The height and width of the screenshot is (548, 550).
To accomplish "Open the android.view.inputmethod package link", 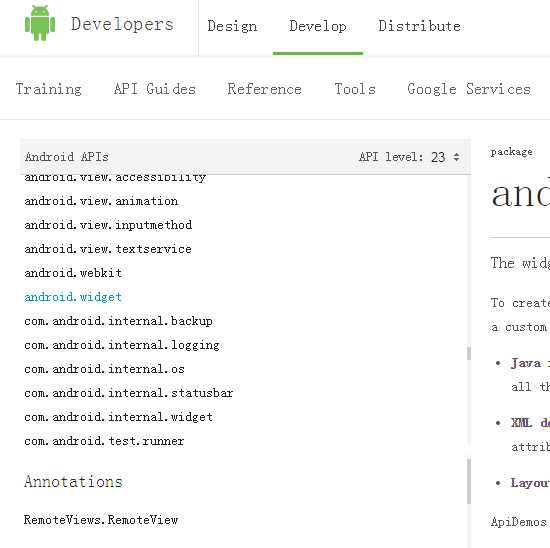I will (x=108, y=225).
